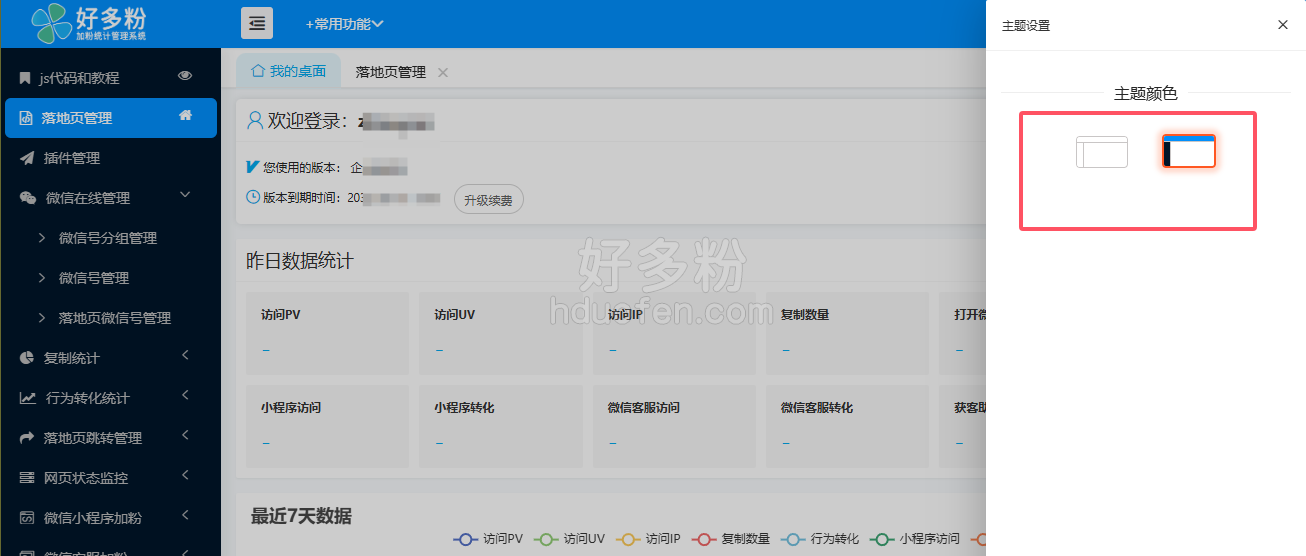This screenshot has height=556, width=1306.
Task: Click the 访问UV statistics card
Action: pos(501,333)
